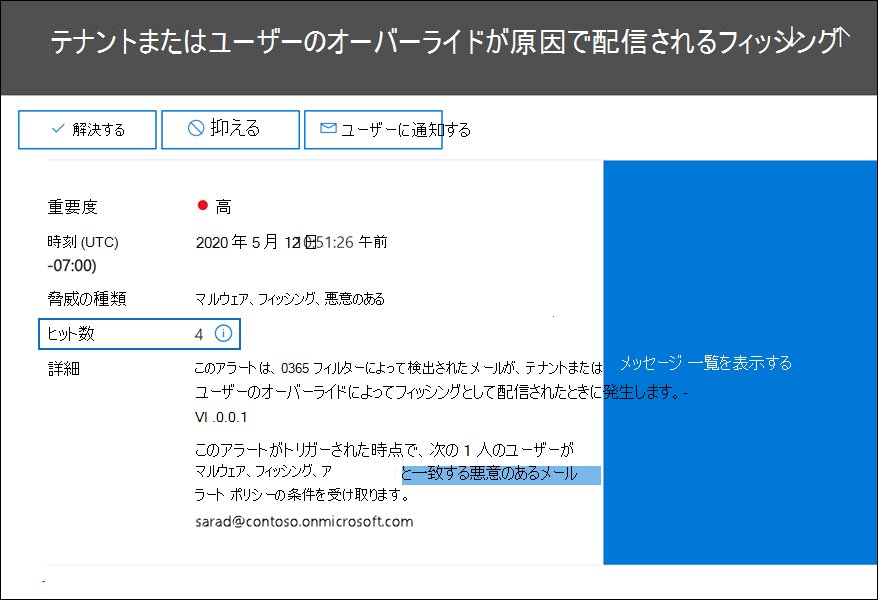Click threat types マルウェア、フィッシング value
The width and height of the screenshot is (878, 600).
(289, 299)
